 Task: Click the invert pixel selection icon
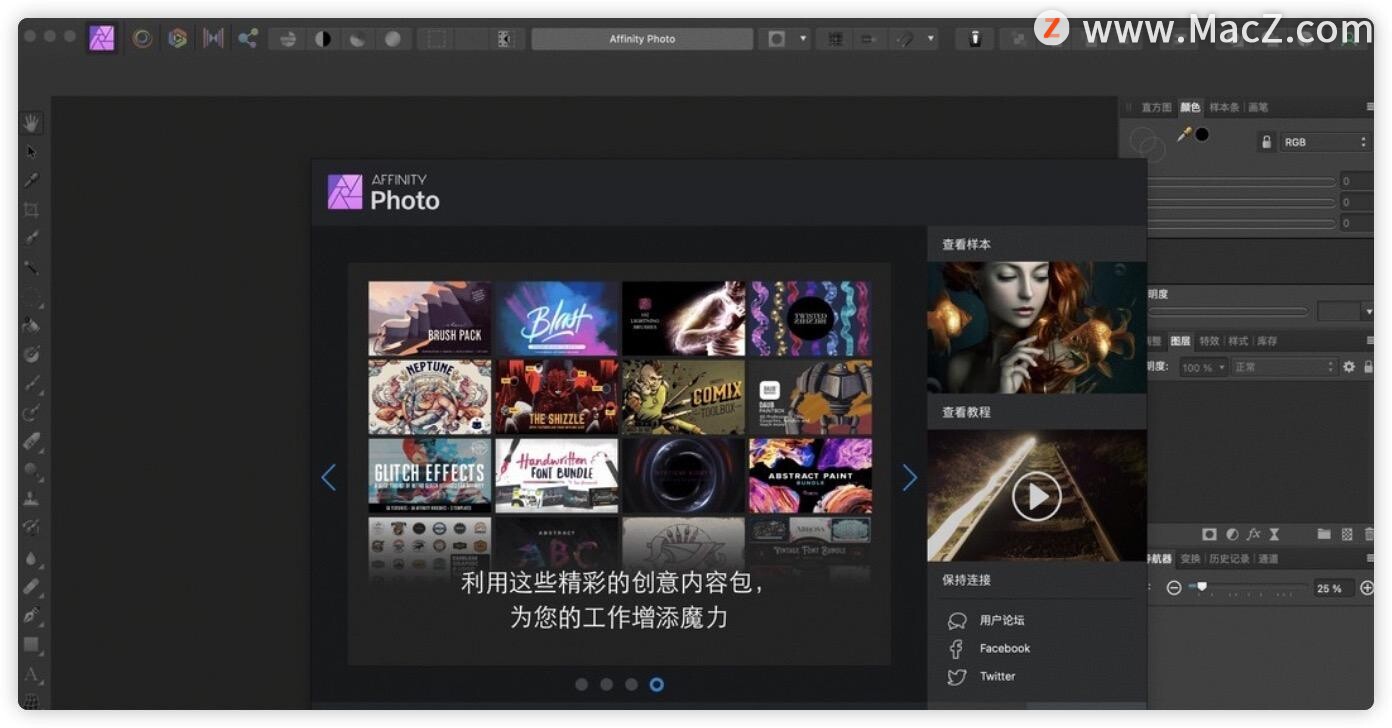[505, 39]
